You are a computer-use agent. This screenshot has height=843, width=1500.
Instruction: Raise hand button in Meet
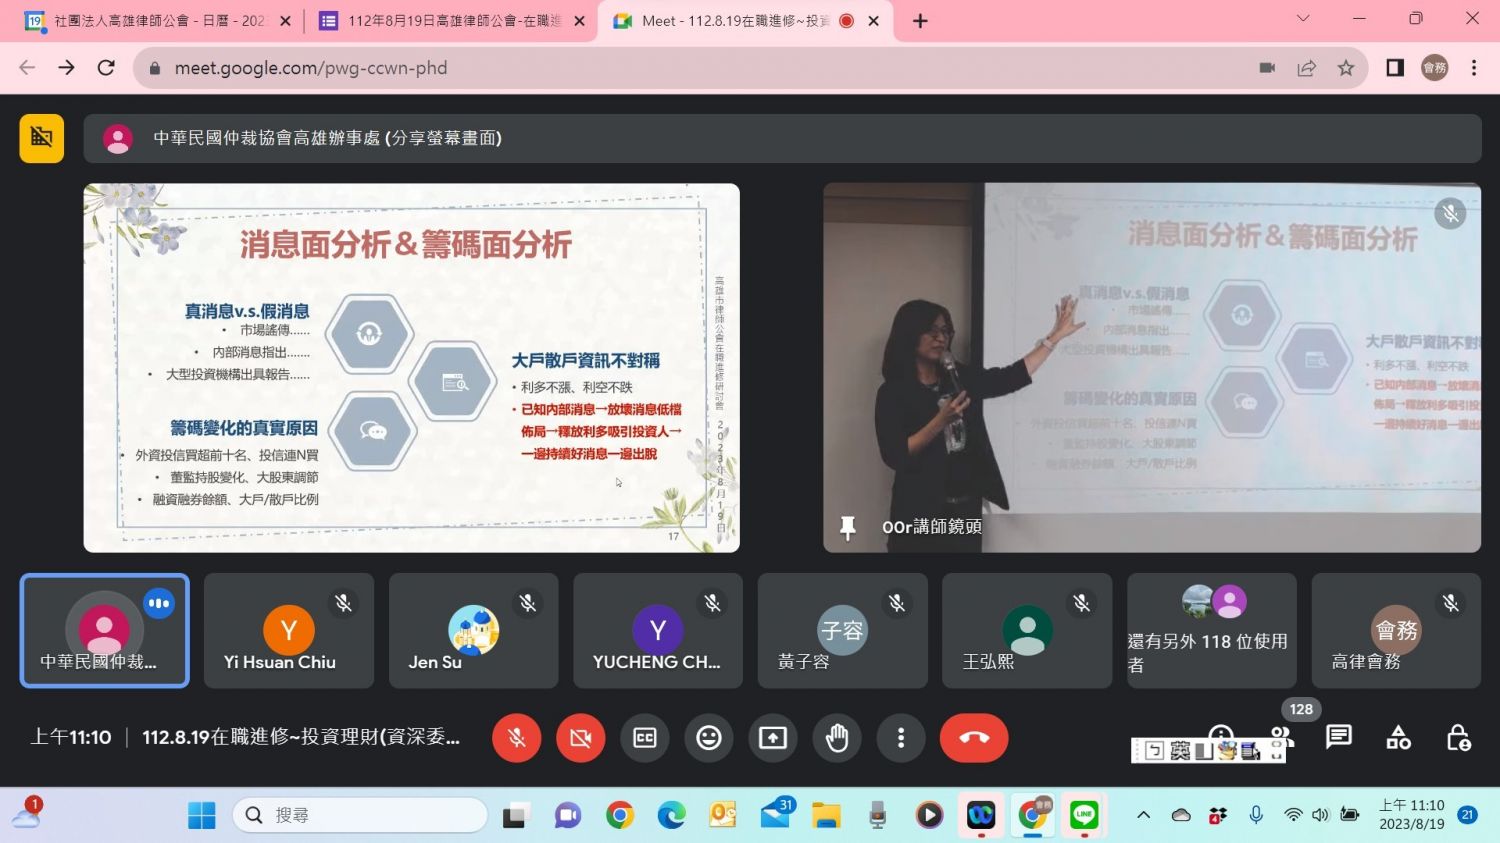pos(837,738)
